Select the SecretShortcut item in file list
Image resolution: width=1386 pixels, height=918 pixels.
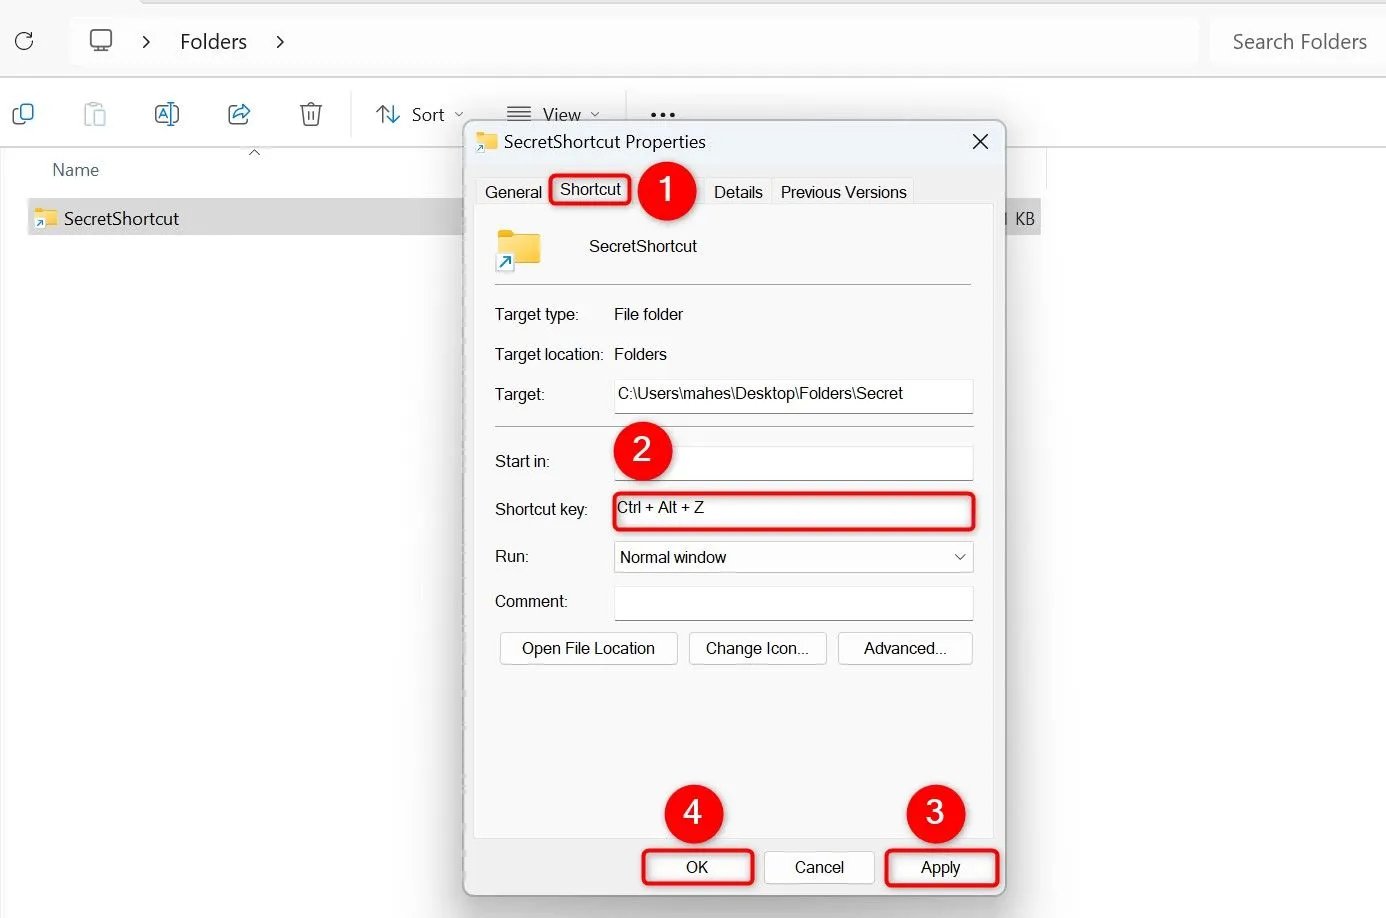coord(121,218)
